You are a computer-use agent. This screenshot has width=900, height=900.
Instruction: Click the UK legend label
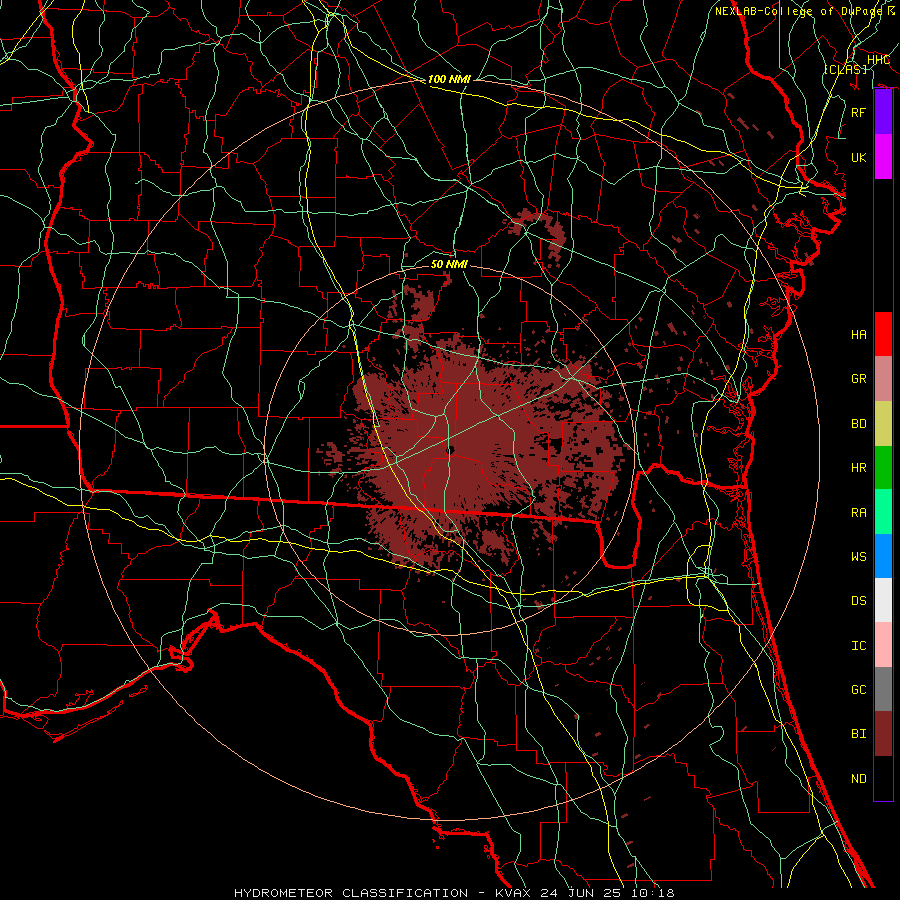click(x=859, y=158)
